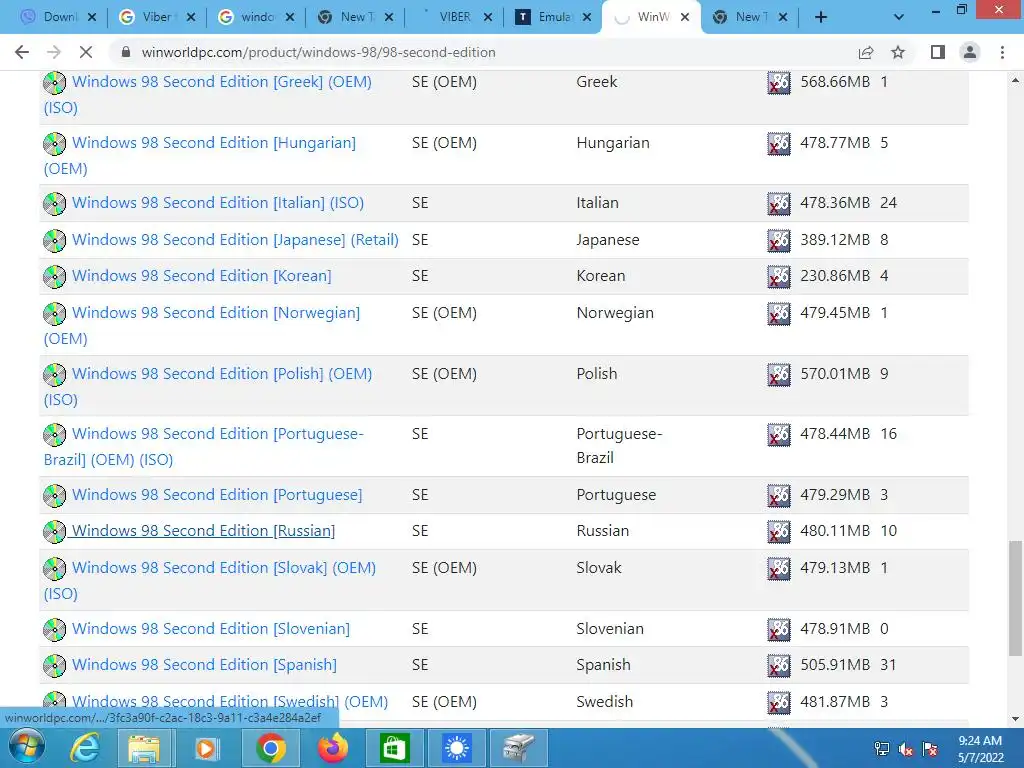Click the disc icon for Spanish row
The height and width of the screenshot is (768, 1024).
[54, 665]
